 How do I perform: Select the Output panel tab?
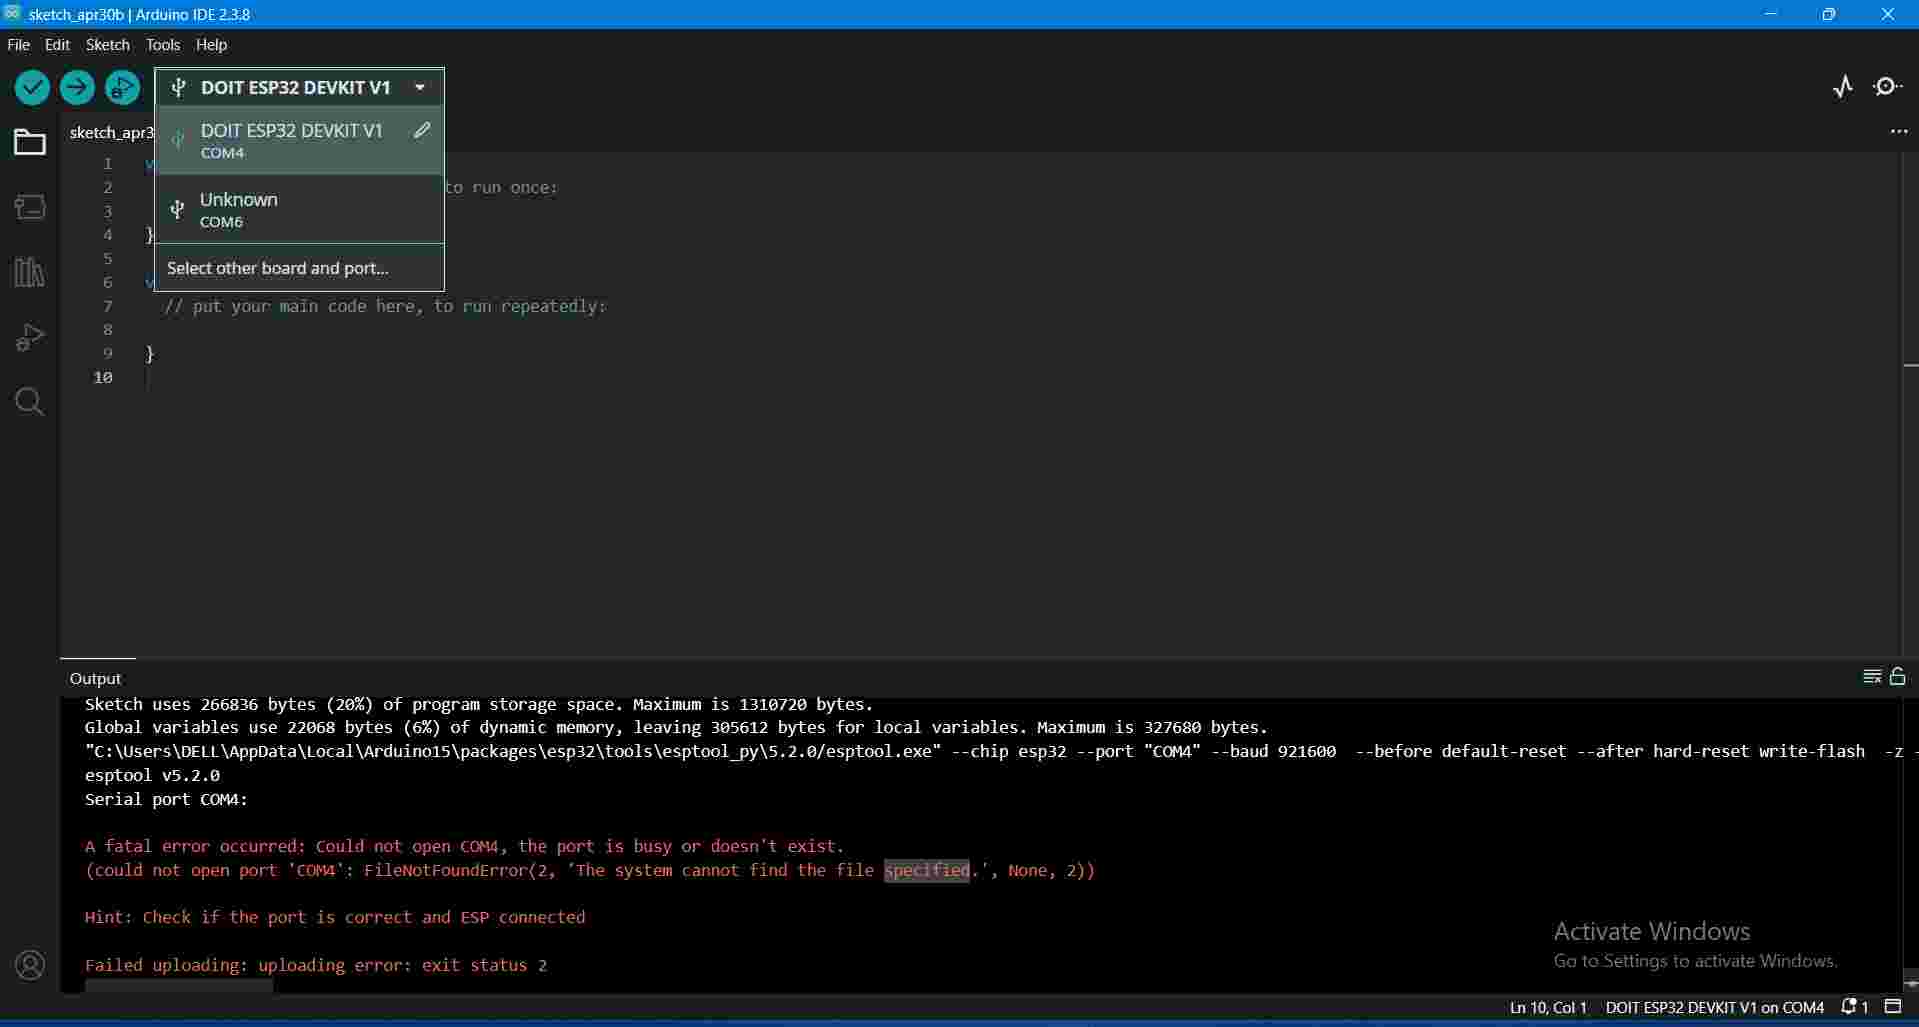coord(96,678)
